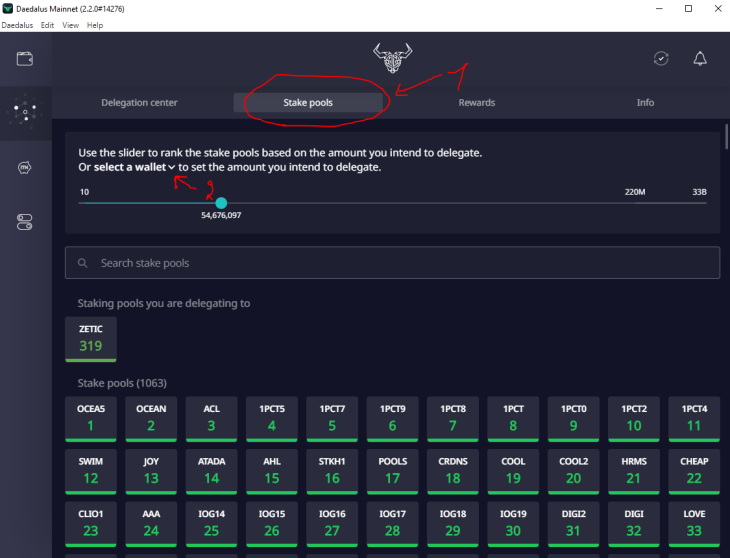Viewport: 730px width, 558px height.
Task: Click the search magnifier icon
Action: (x=82, y=263)
